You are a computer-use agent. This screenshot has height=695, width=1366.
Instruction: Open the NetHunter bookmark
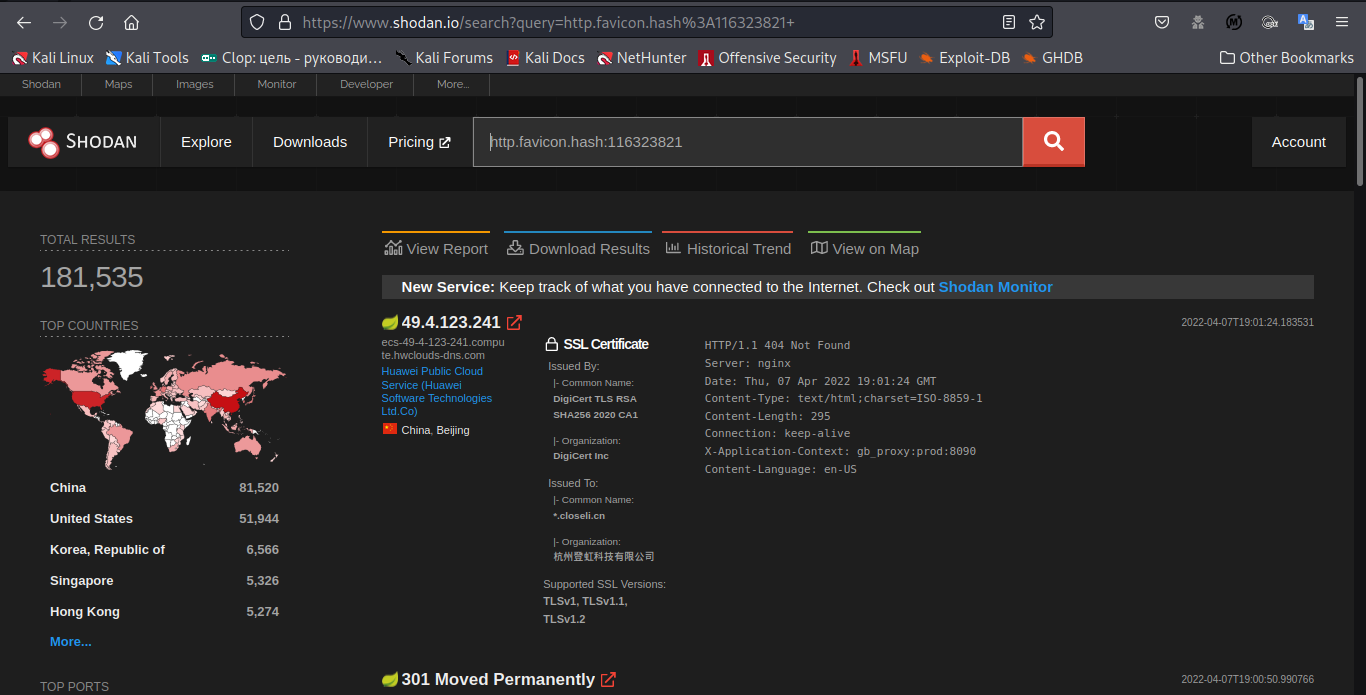pos(642,58)
